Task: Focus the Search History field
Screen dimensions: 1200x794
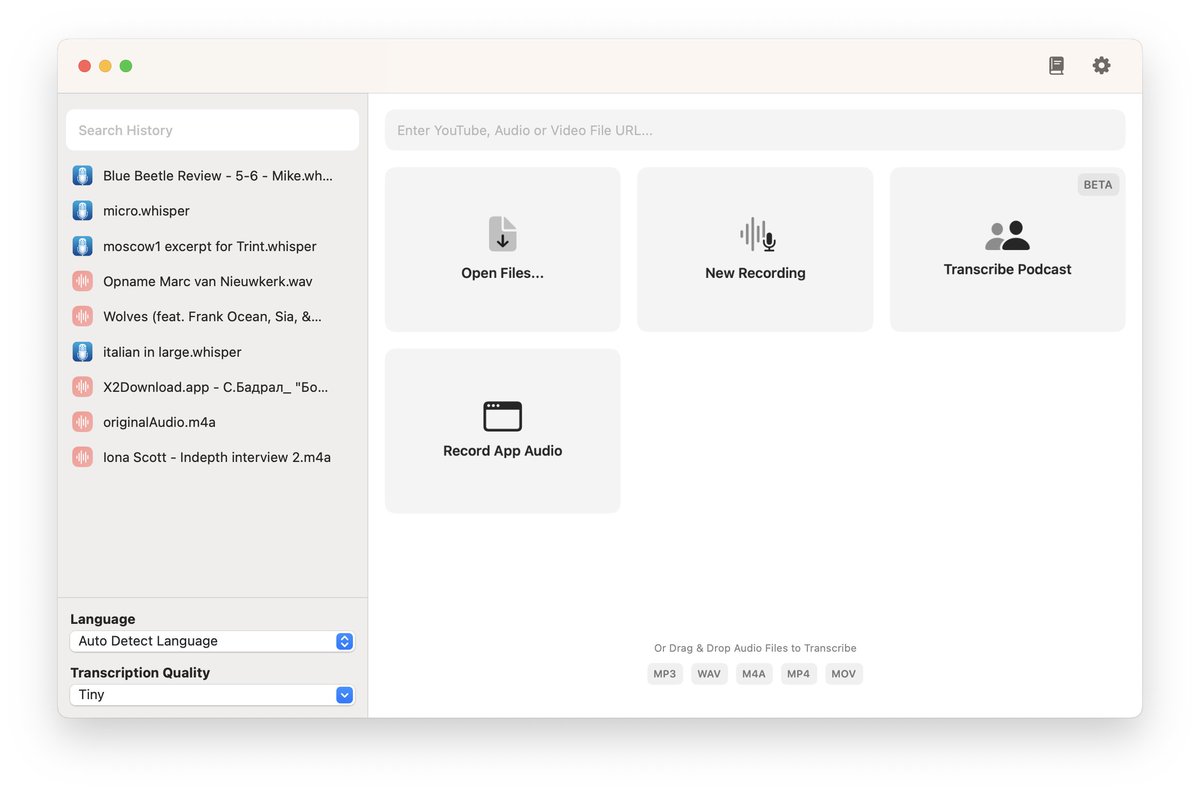Action: 212,130
